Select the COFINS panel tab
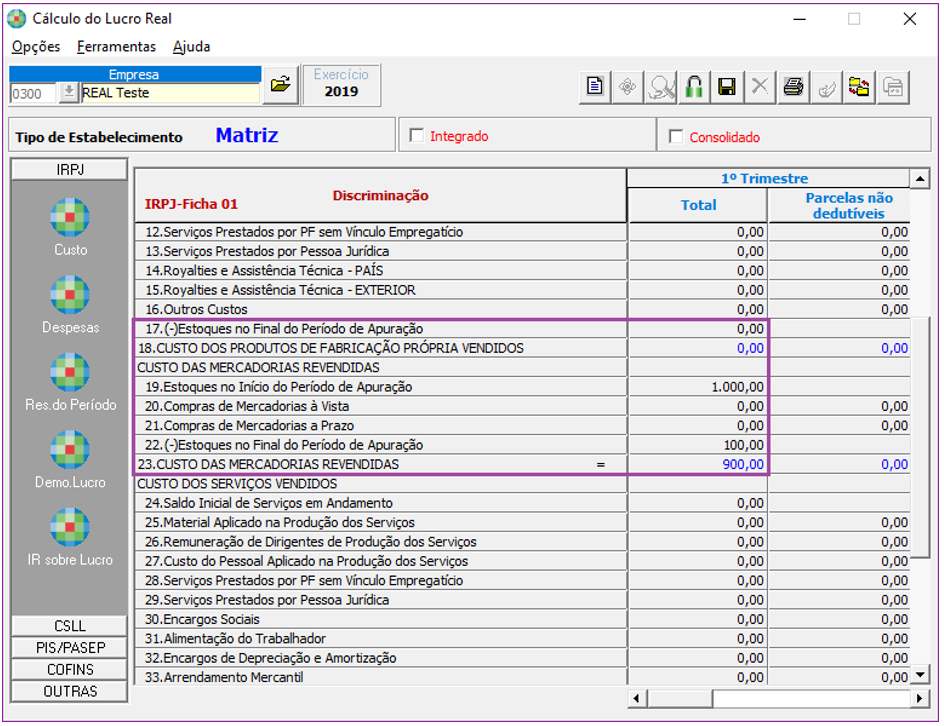 (x=70, y=669)
